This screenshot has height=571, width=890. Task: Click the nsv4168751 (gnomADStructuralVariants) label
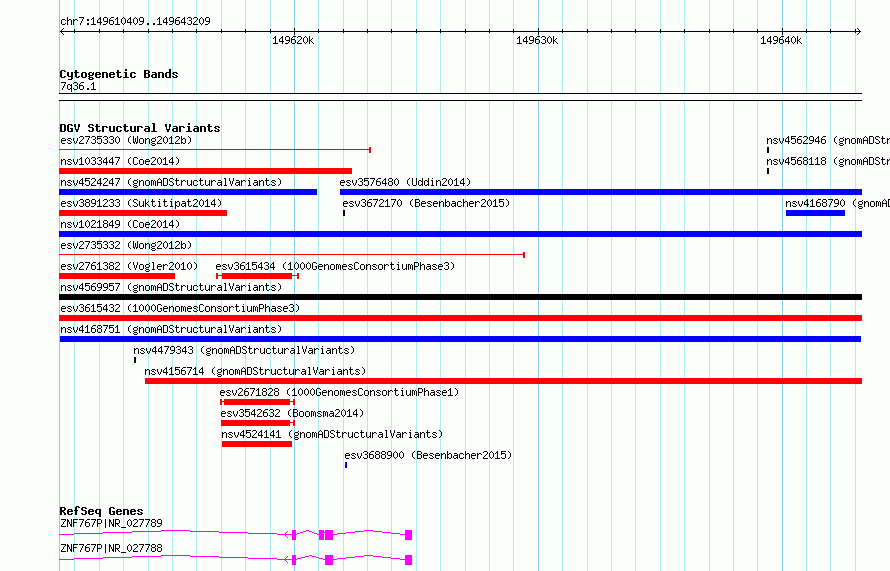point(171,329)
